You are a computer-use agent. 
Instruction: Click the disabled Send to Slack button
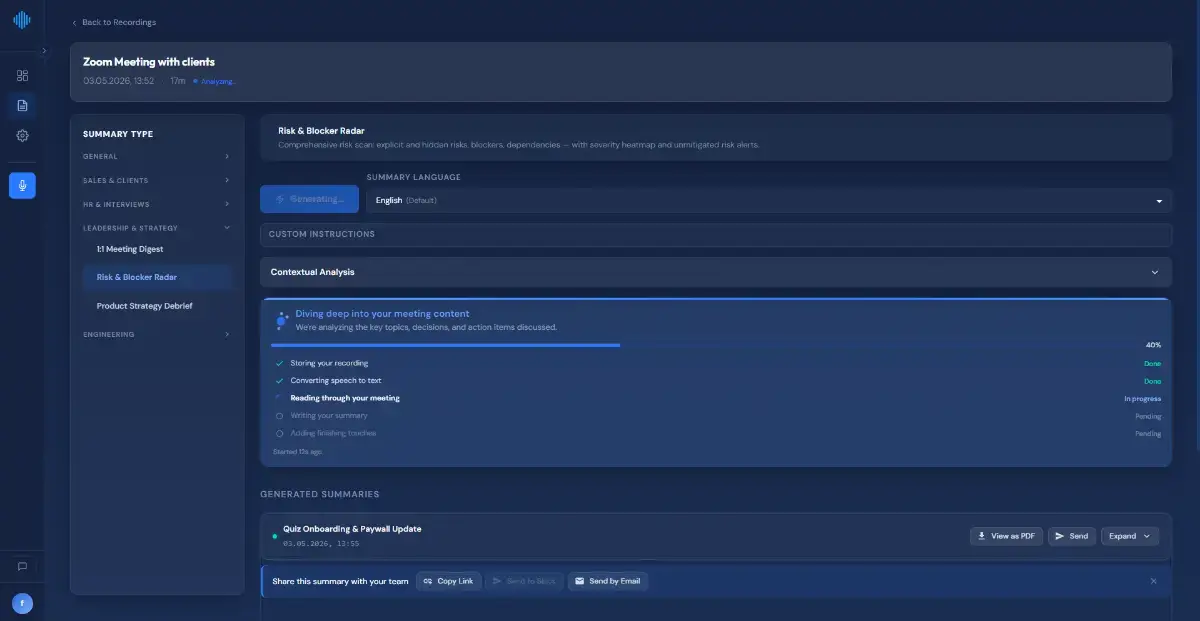coord(524,581)
